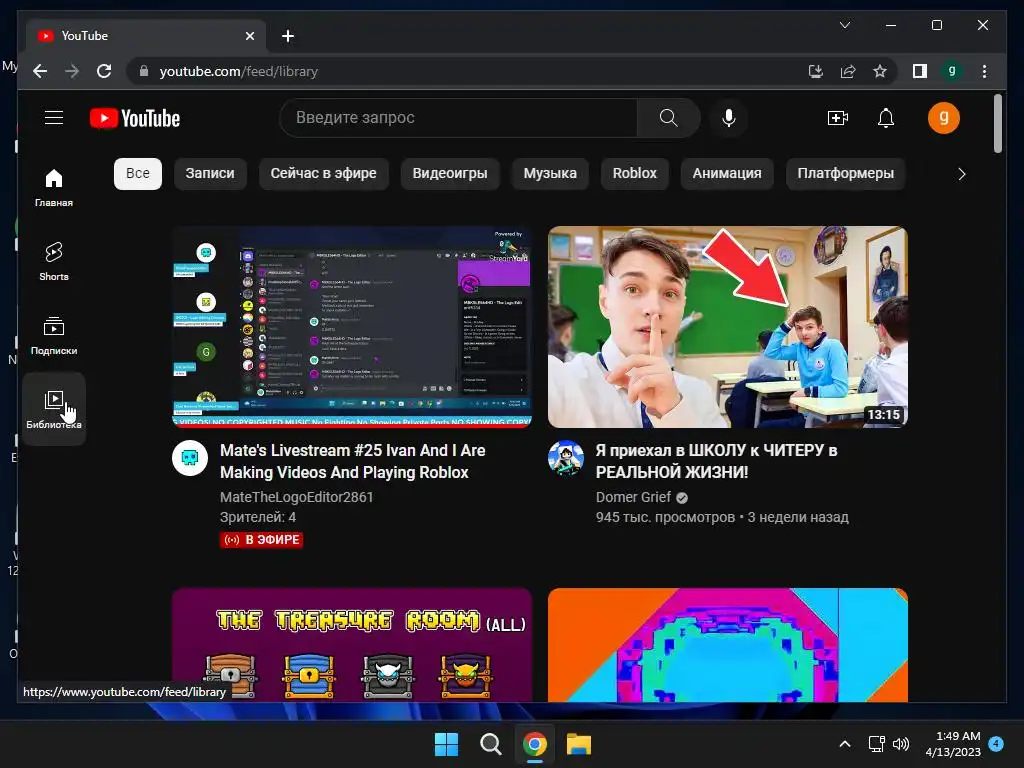The image size is (1024, 768).
Task: Click Chrome icon in taskbar
Action: coord(535,744)
